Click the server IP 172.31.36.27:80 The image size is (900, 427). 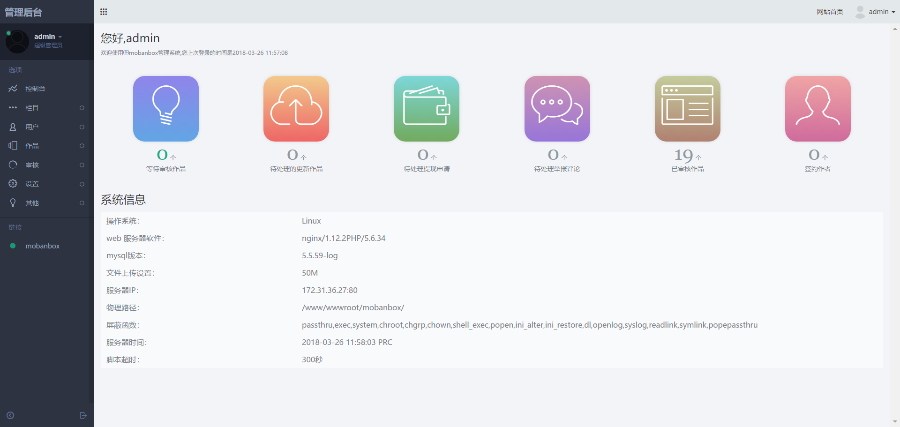tap(329, 290)
